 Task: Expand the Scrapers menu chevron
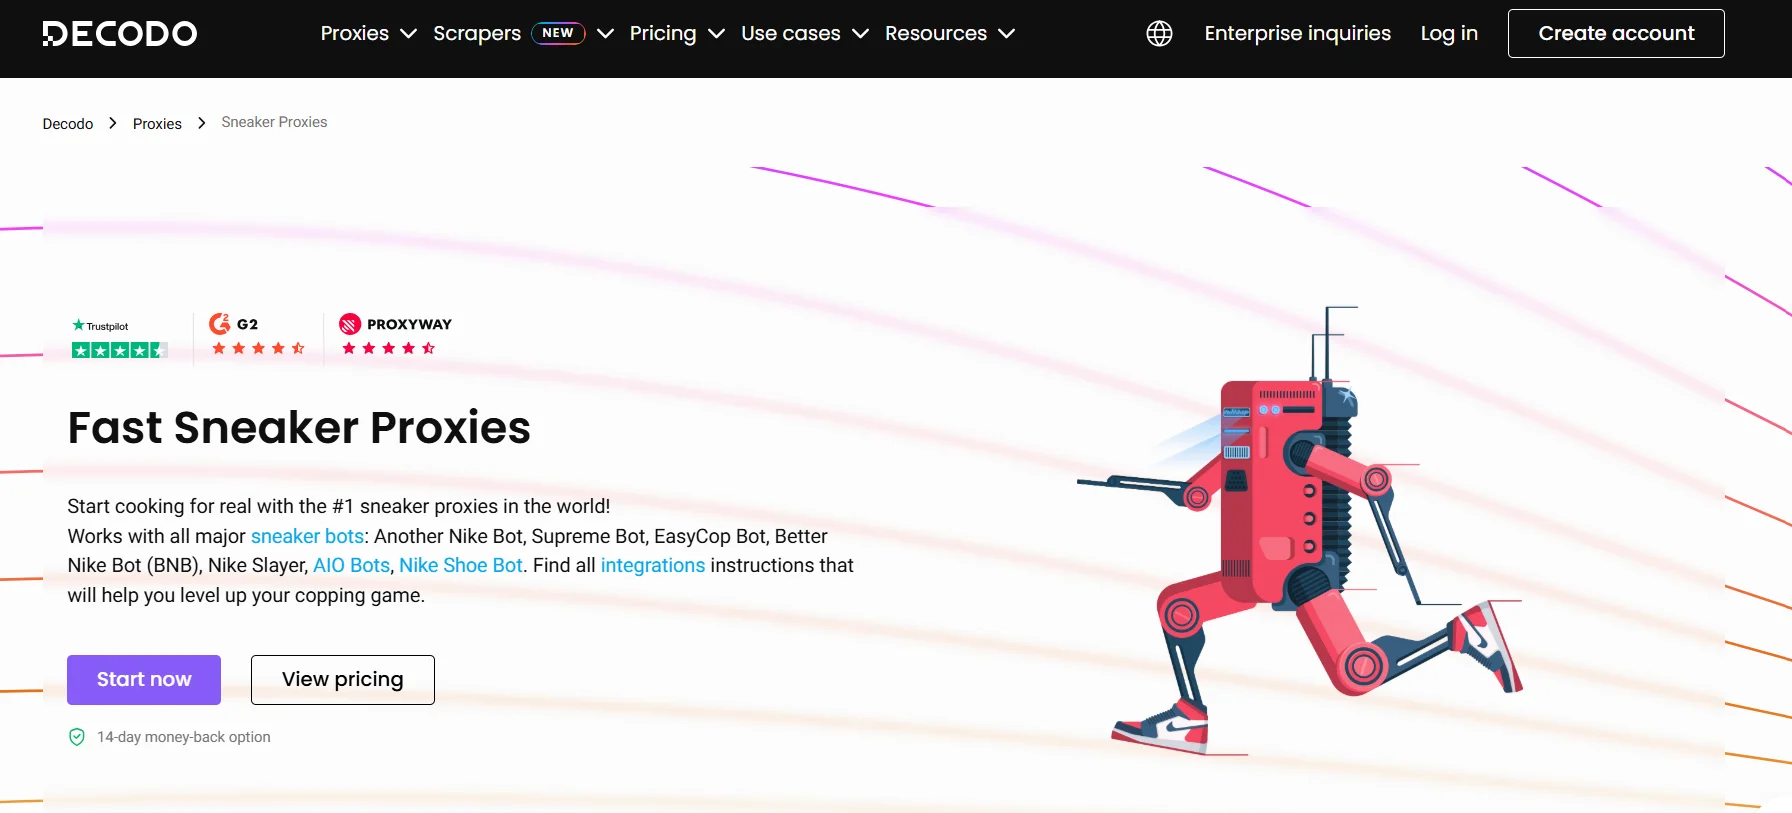(605, 34)
